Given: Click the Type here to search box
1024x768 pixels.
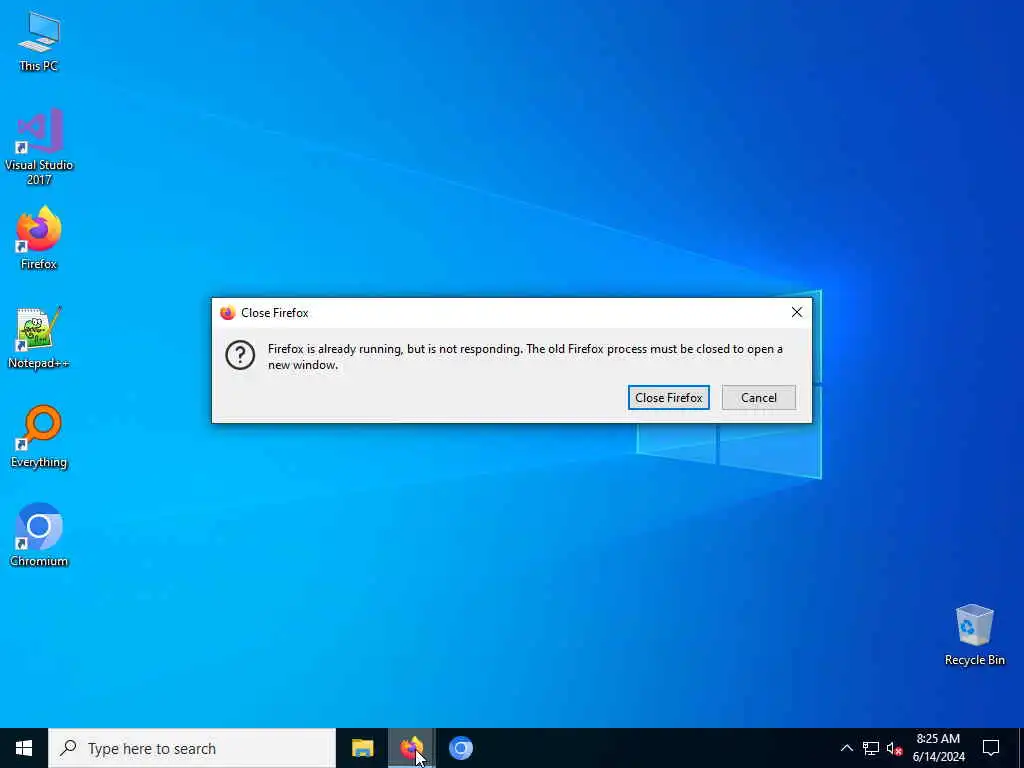Looking at the screenshot, I should coord(192,748).
